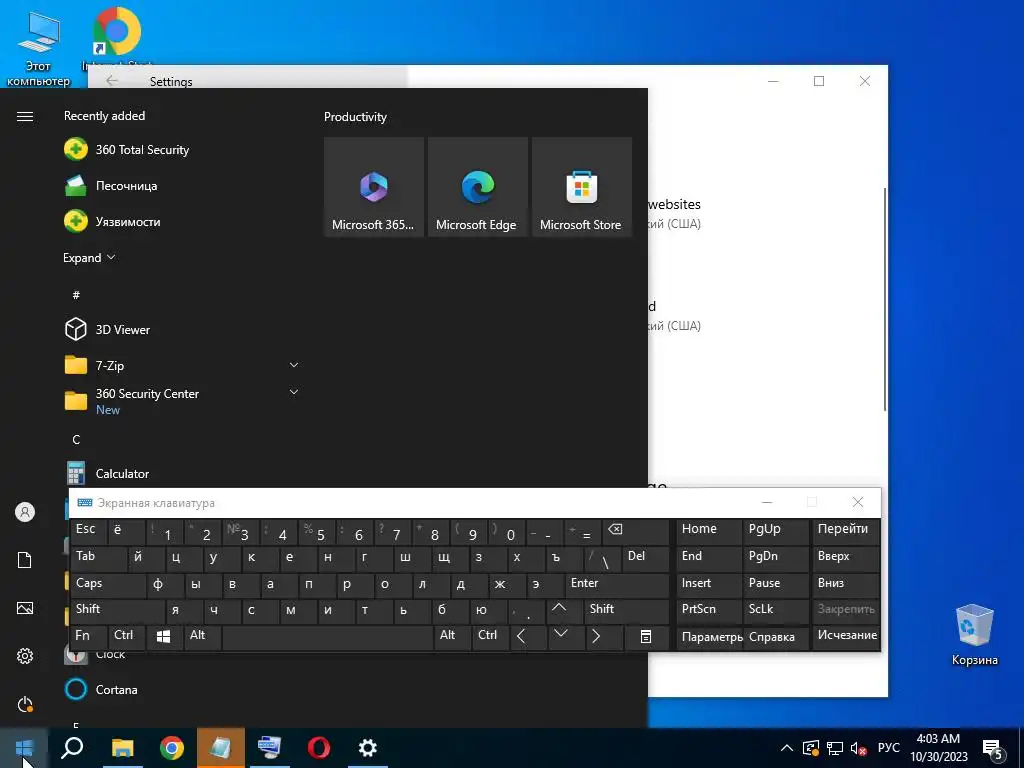
Task: Toggle right Ctrl key on on-screen keyboard
Action: tap(491, 637)
